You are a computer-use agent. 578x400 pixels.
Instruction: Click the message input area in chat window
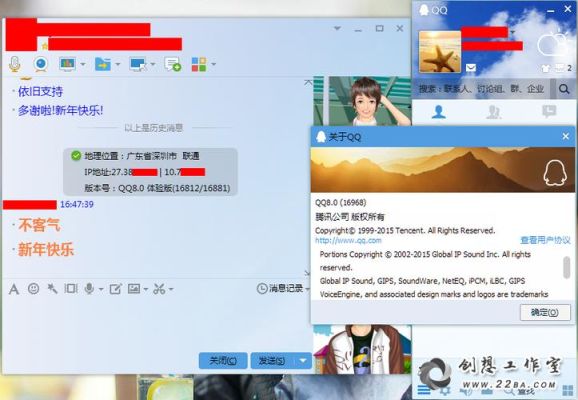(x=157, y=323)
